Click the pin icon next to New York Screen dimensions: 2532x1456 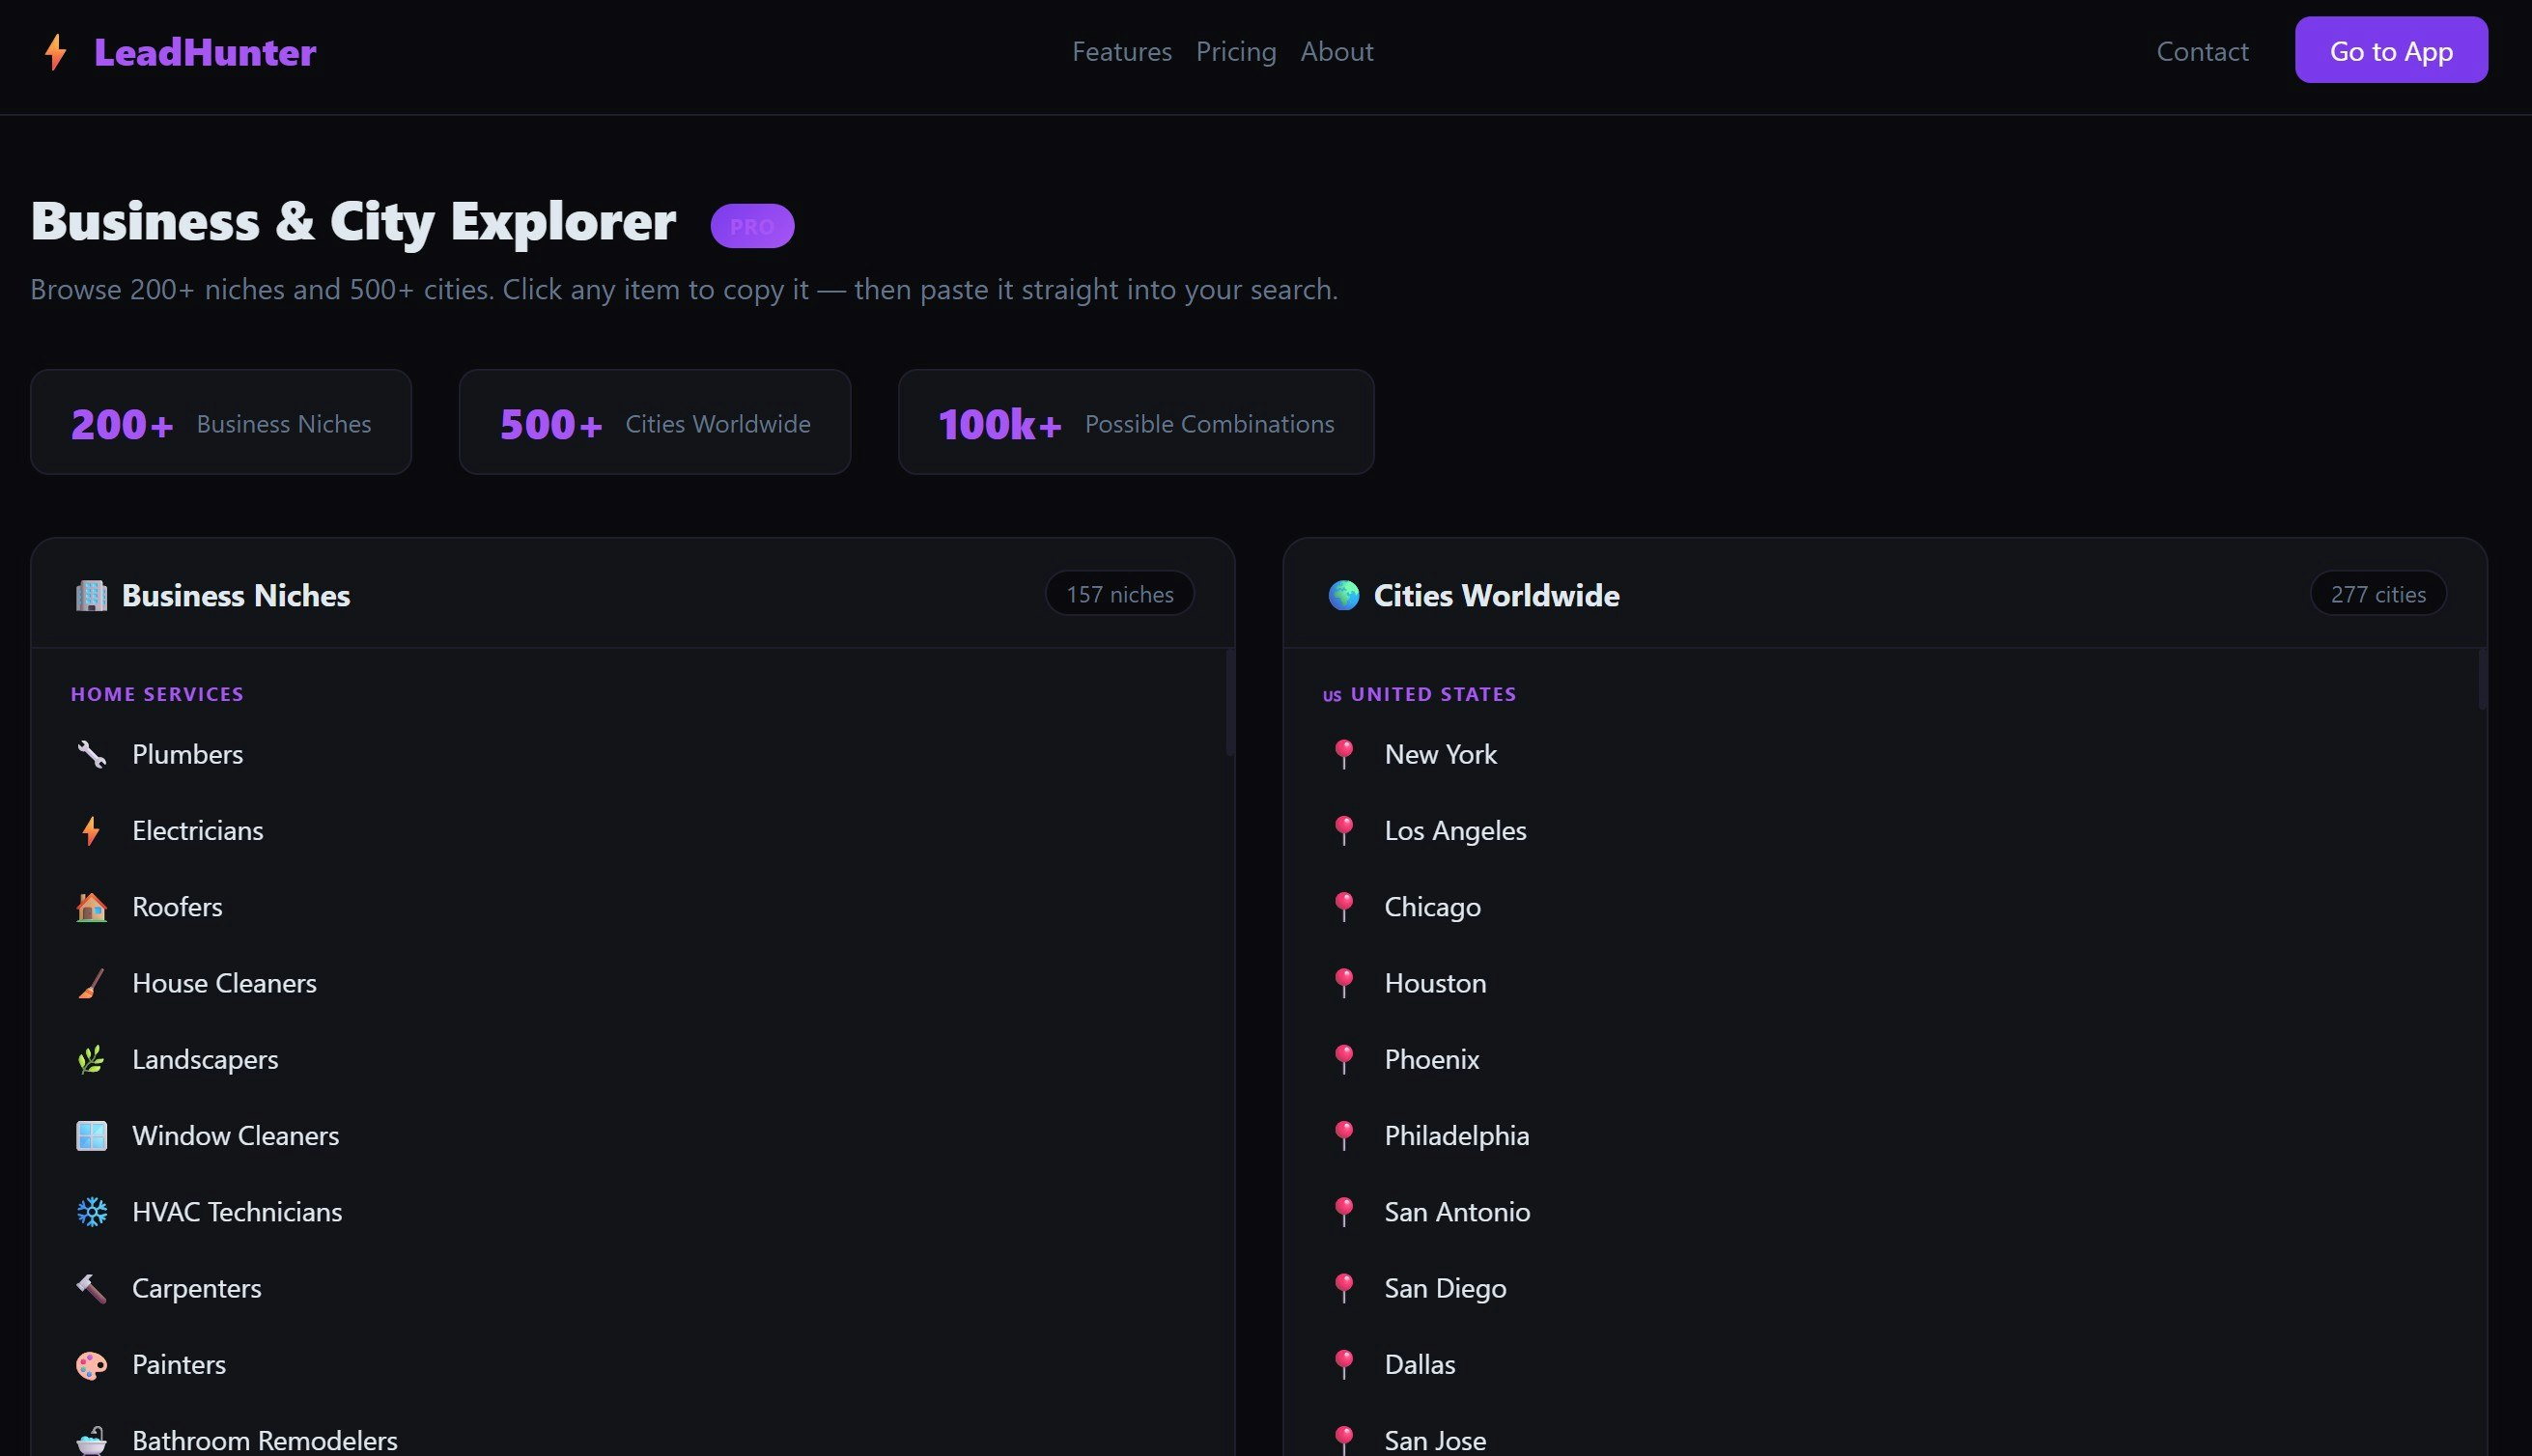click(1345, 753)
